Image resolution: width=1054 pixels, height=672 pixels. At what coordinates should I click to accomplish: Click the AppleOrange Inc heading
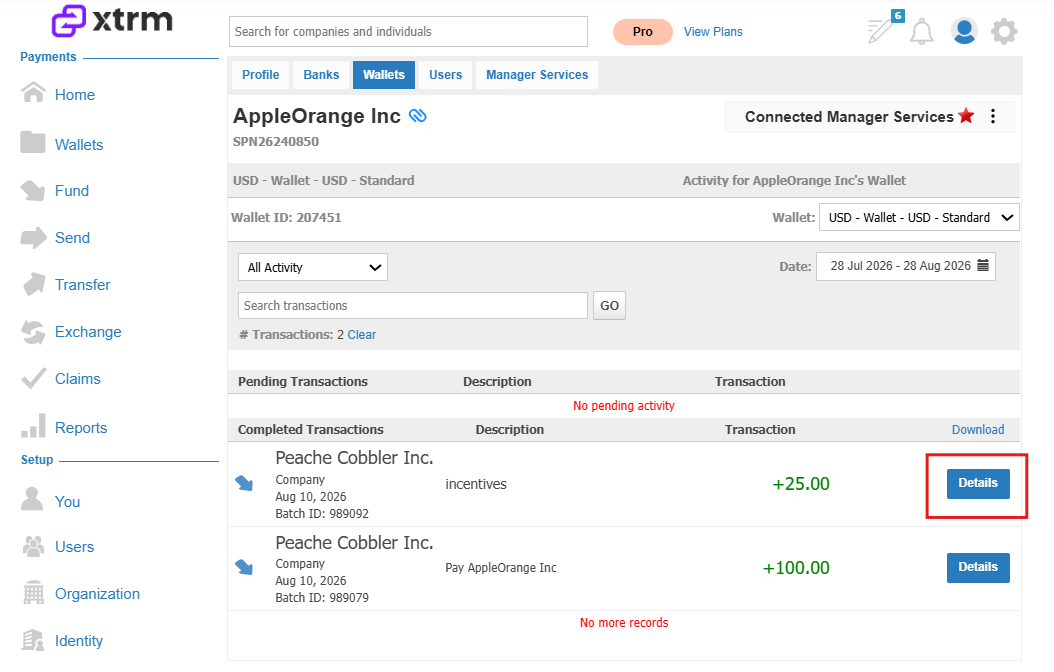(x=317, y=116)
